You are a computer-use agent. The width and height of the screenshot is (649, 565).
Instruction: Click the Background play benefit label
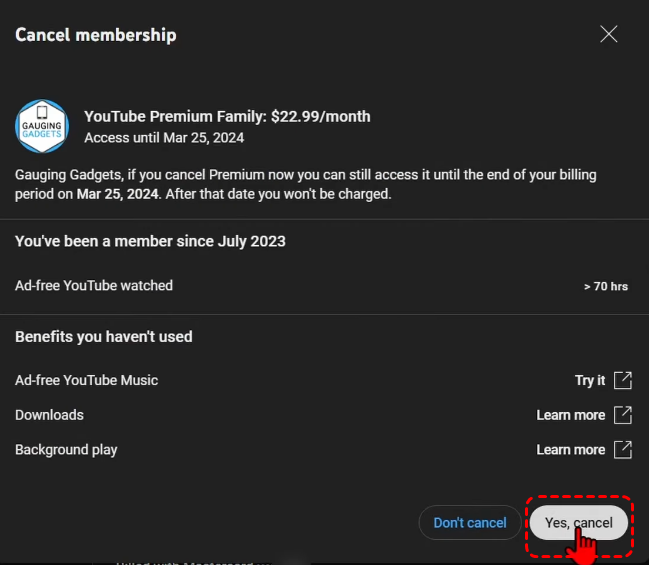66,450
